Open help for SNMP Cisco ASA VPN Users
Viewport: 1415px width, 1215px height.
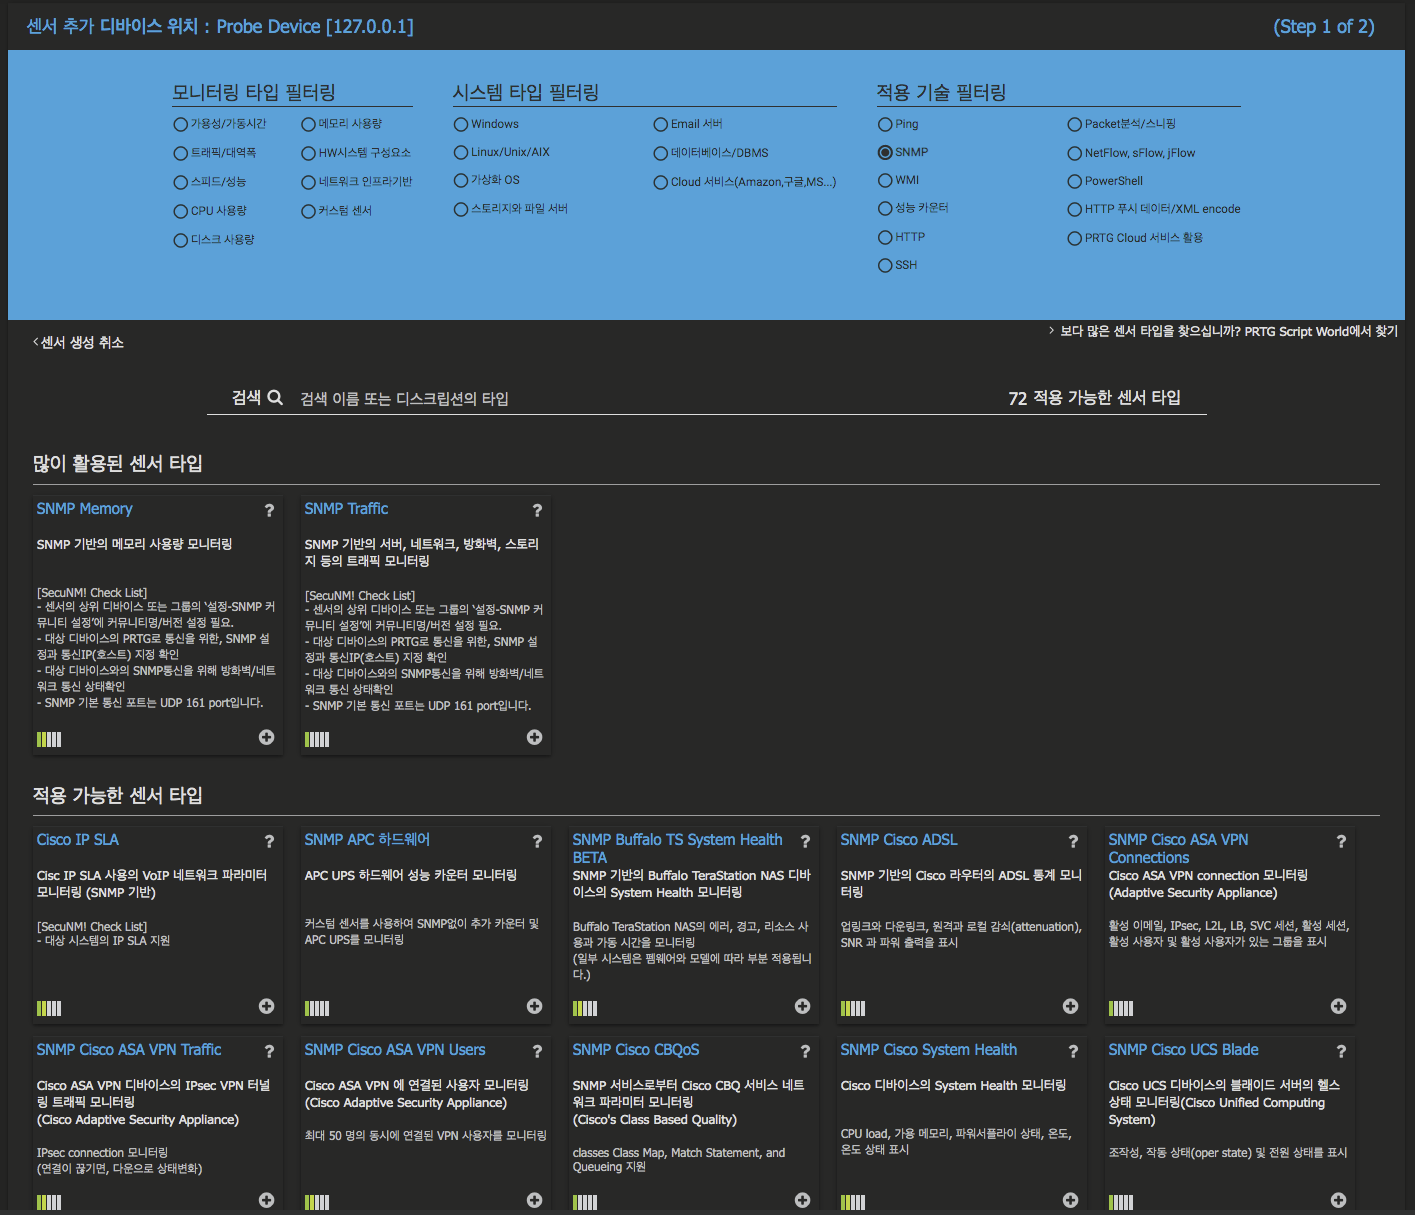tap(537, 1052)
